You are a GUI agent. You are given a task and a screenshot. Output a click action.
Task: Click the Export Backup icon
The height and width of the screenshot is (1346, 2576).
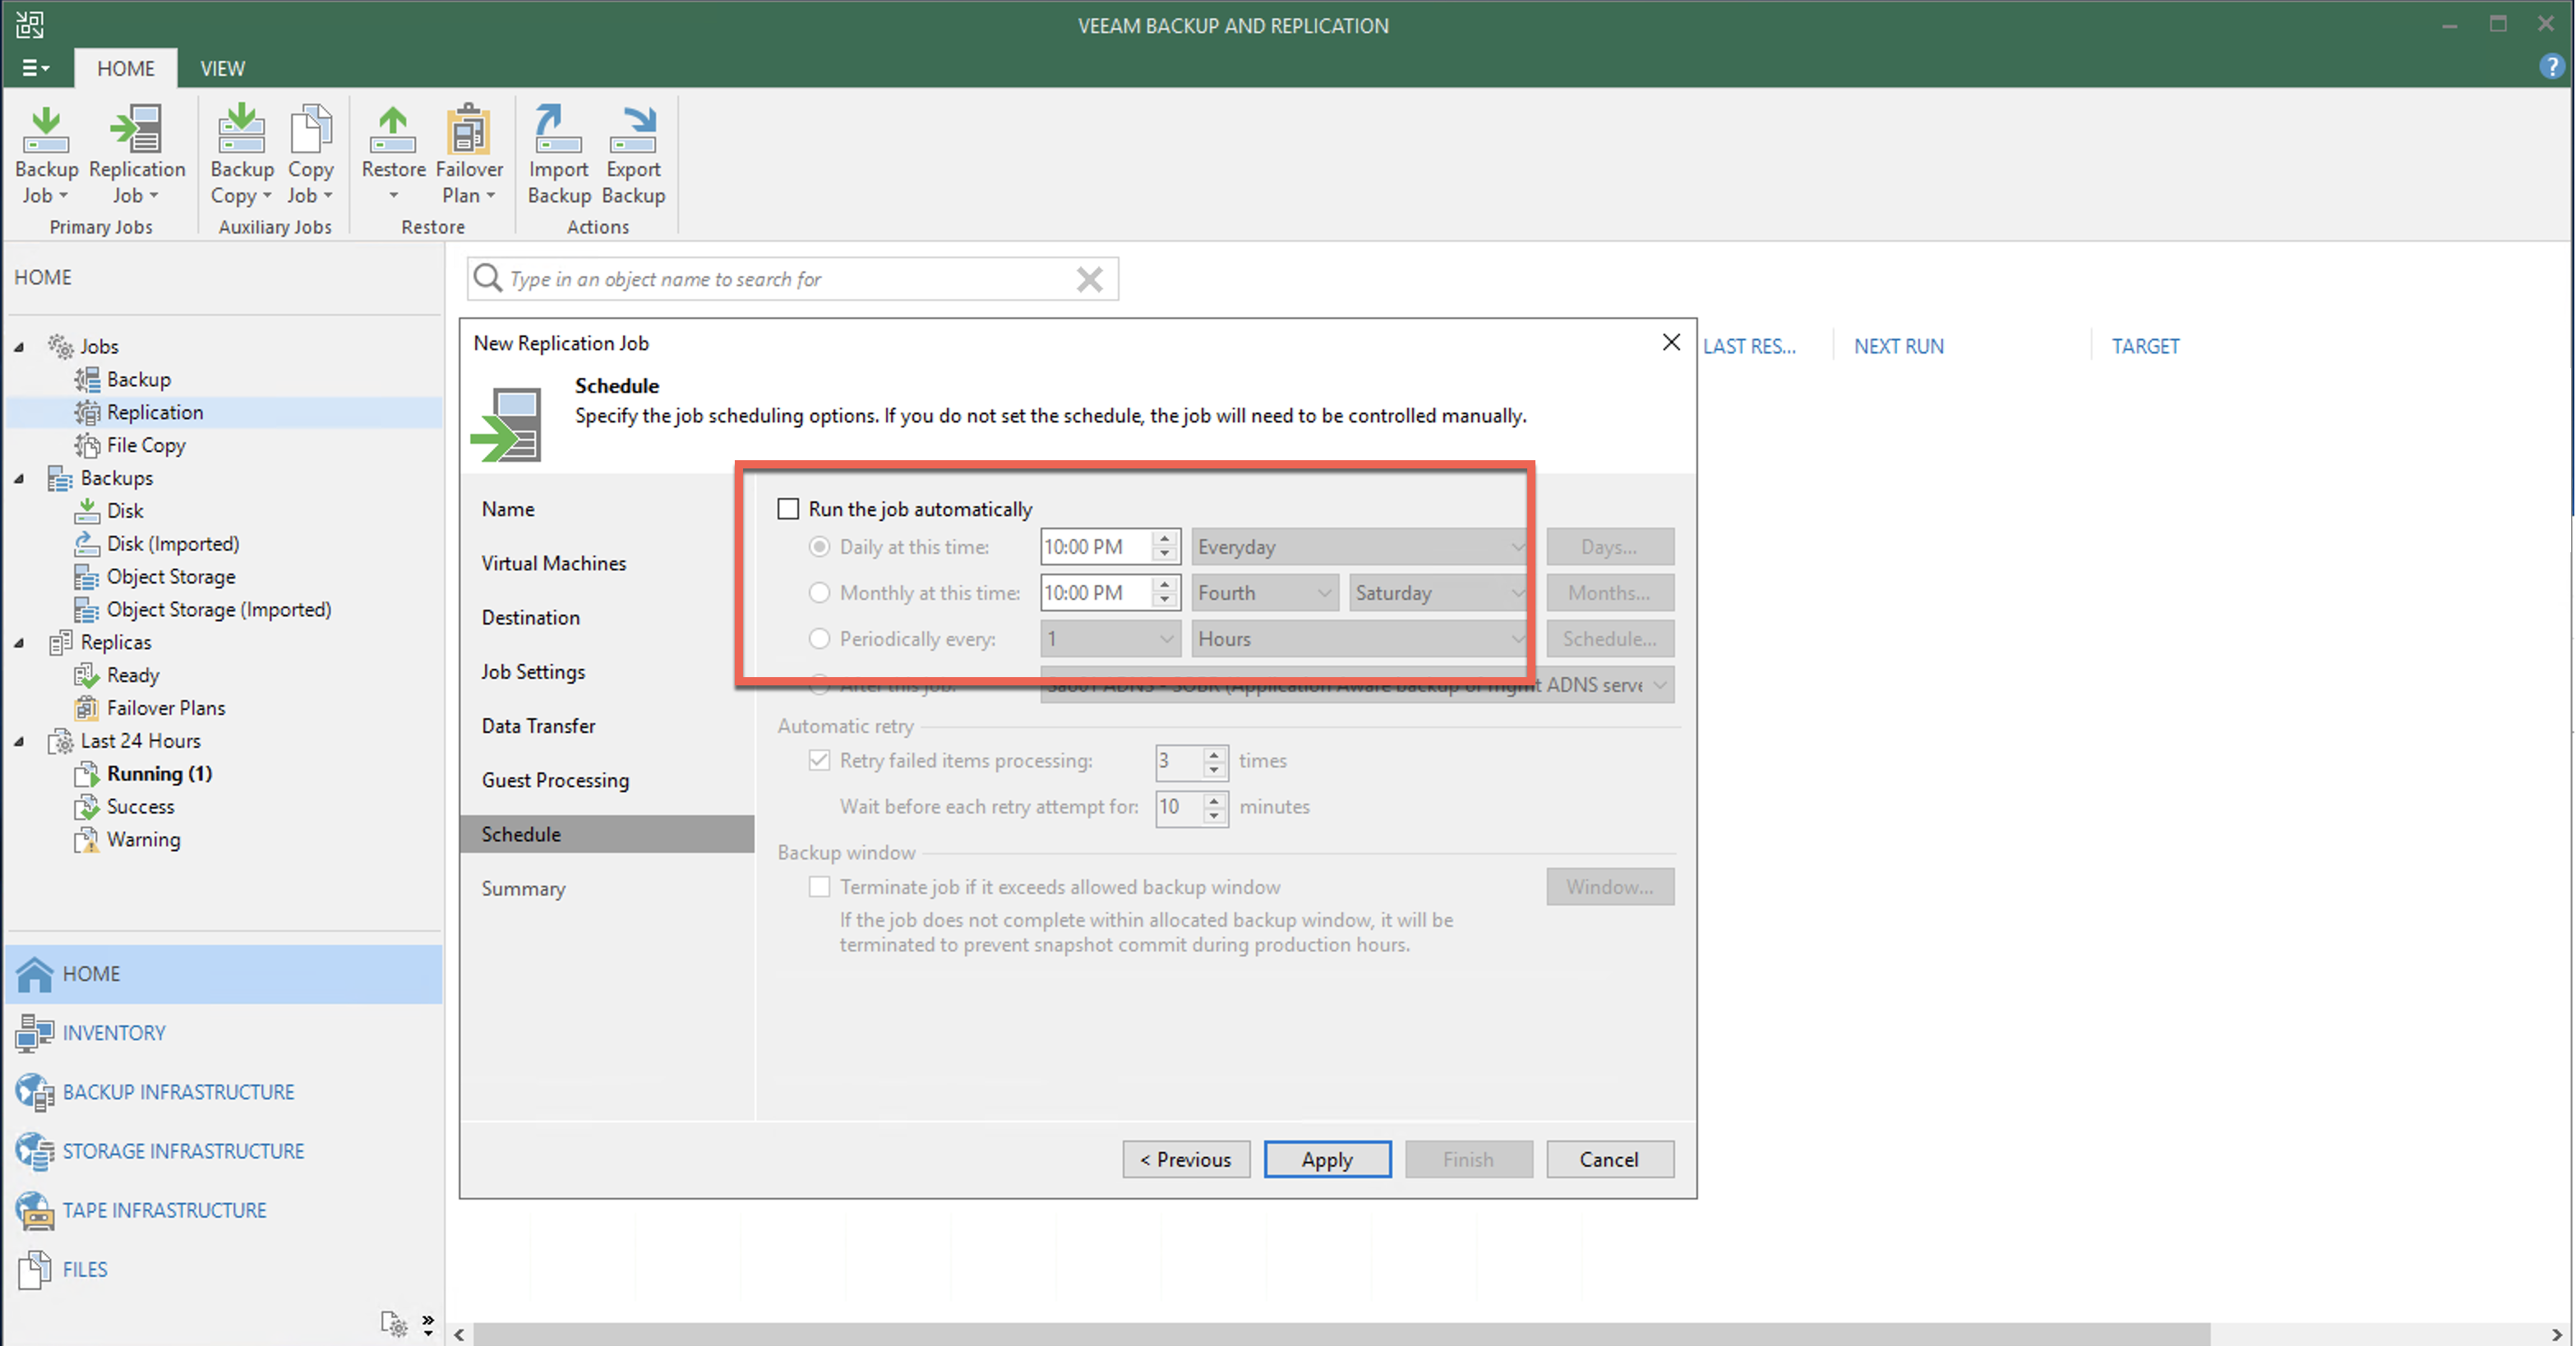coord(633,153)
